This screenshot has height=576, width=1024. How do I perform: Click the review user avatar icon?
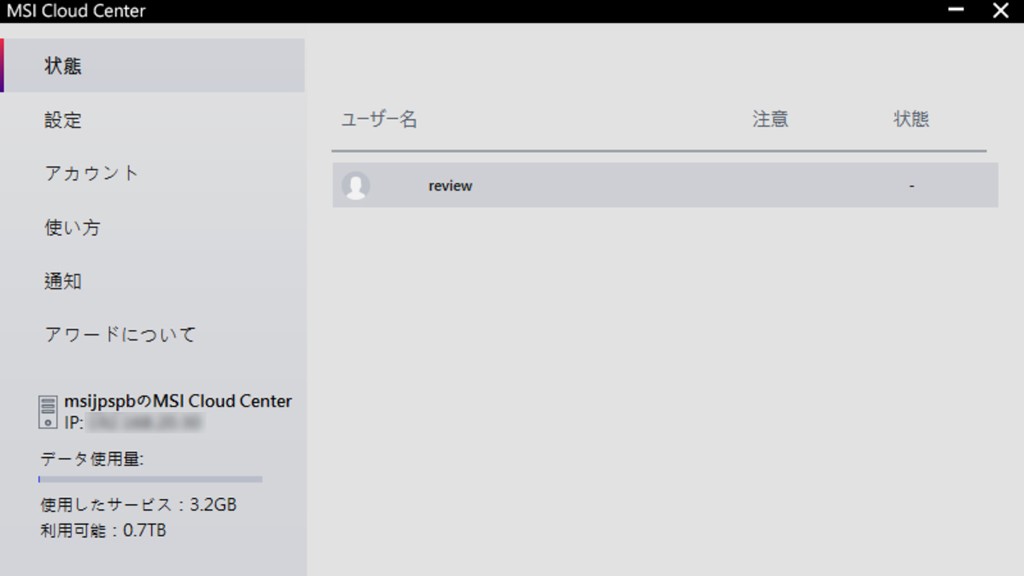(x=356, y=186)
